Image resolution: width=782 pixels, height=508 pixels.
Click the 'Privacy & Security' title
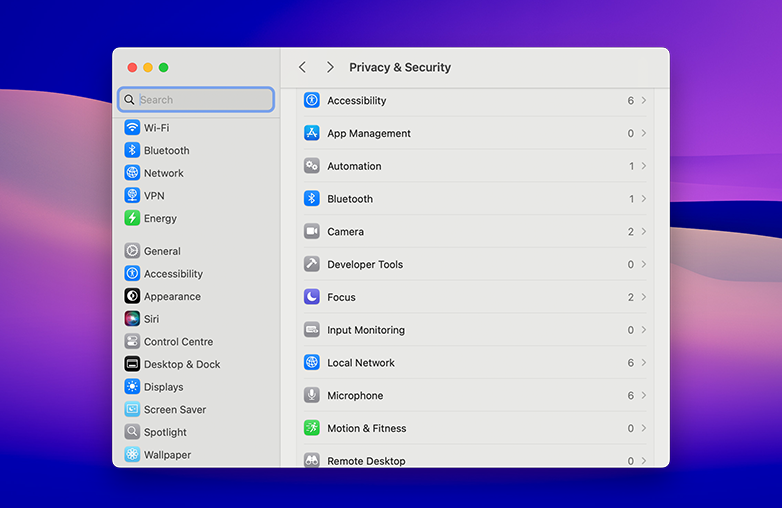click(400, 67)
